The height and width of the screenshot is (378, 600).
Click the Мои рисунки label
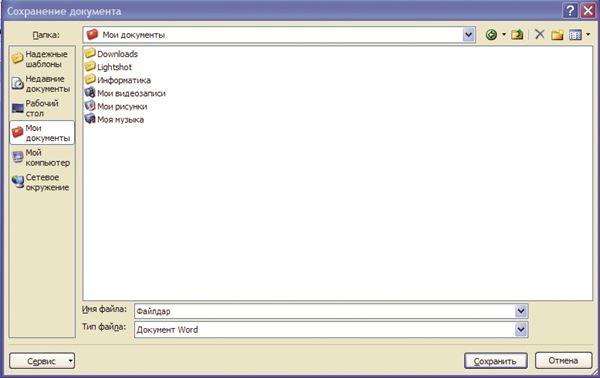122,106
